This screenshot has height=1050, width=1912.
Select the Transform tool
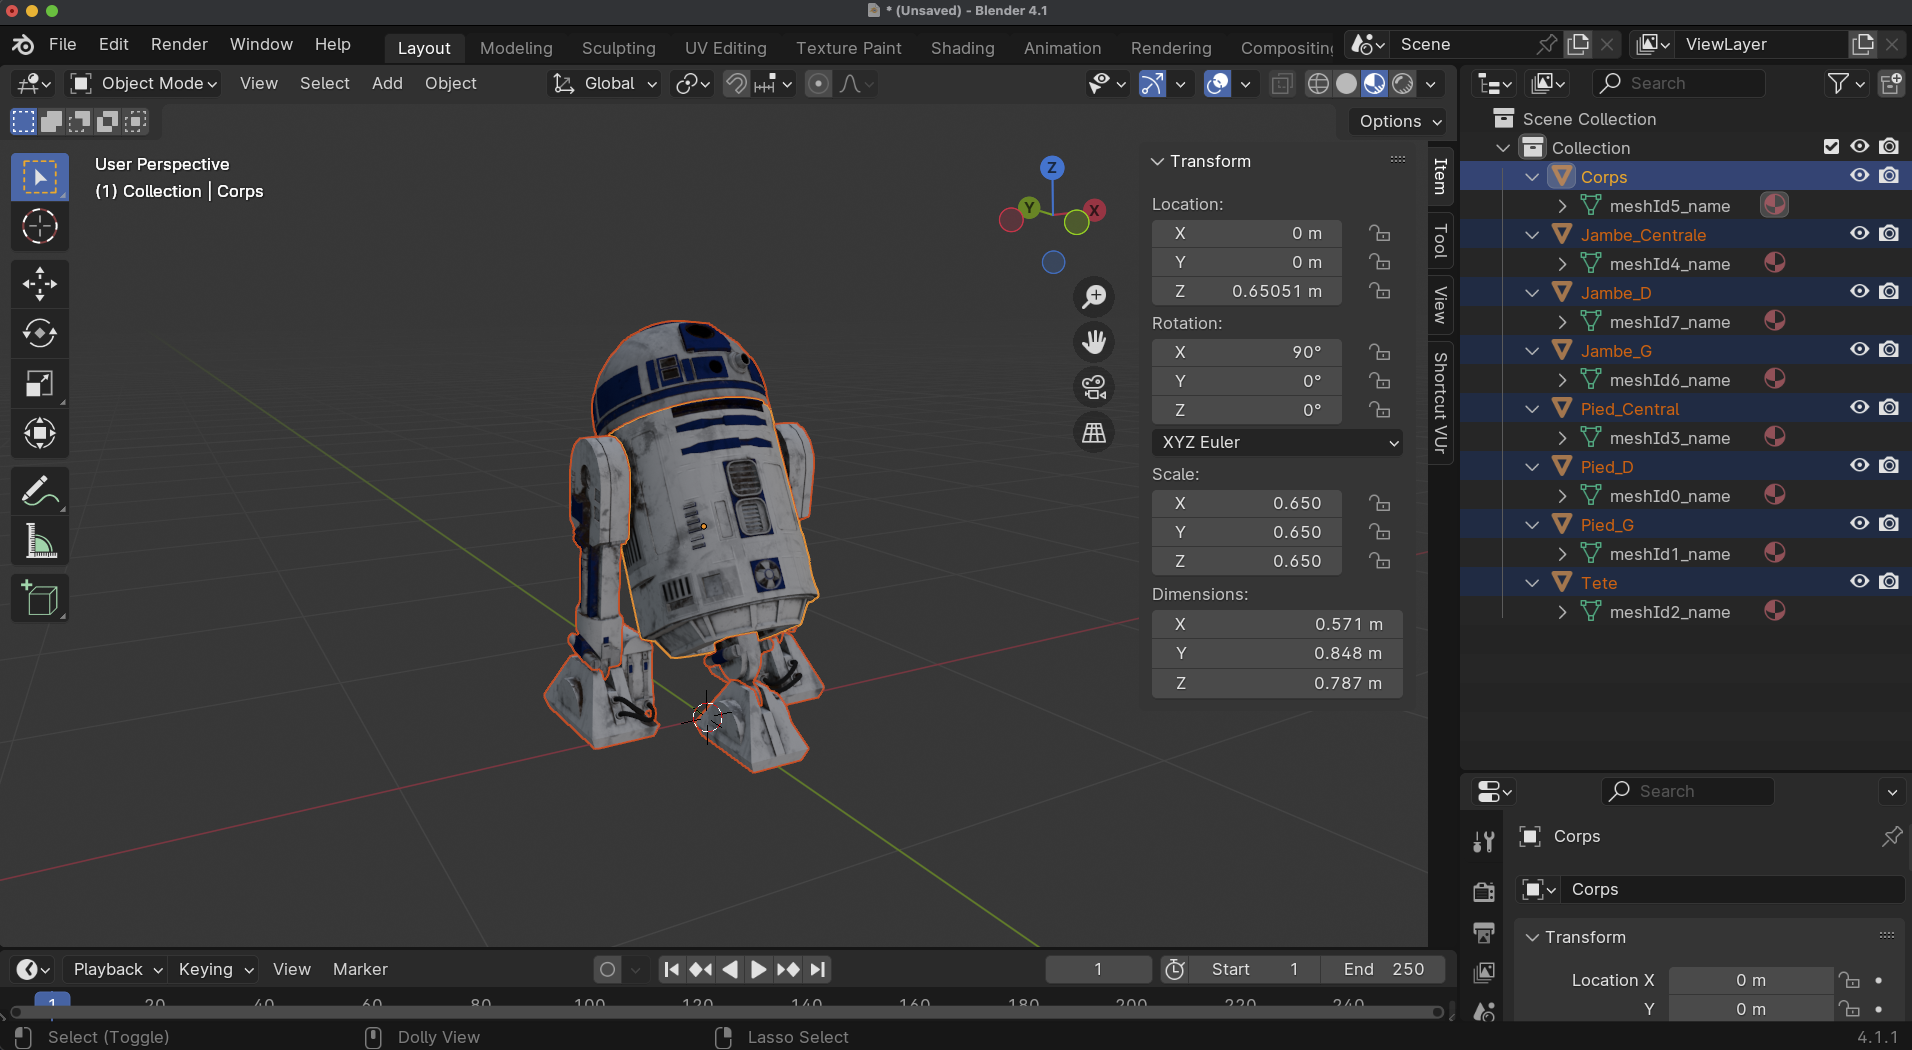pos(40,433)
